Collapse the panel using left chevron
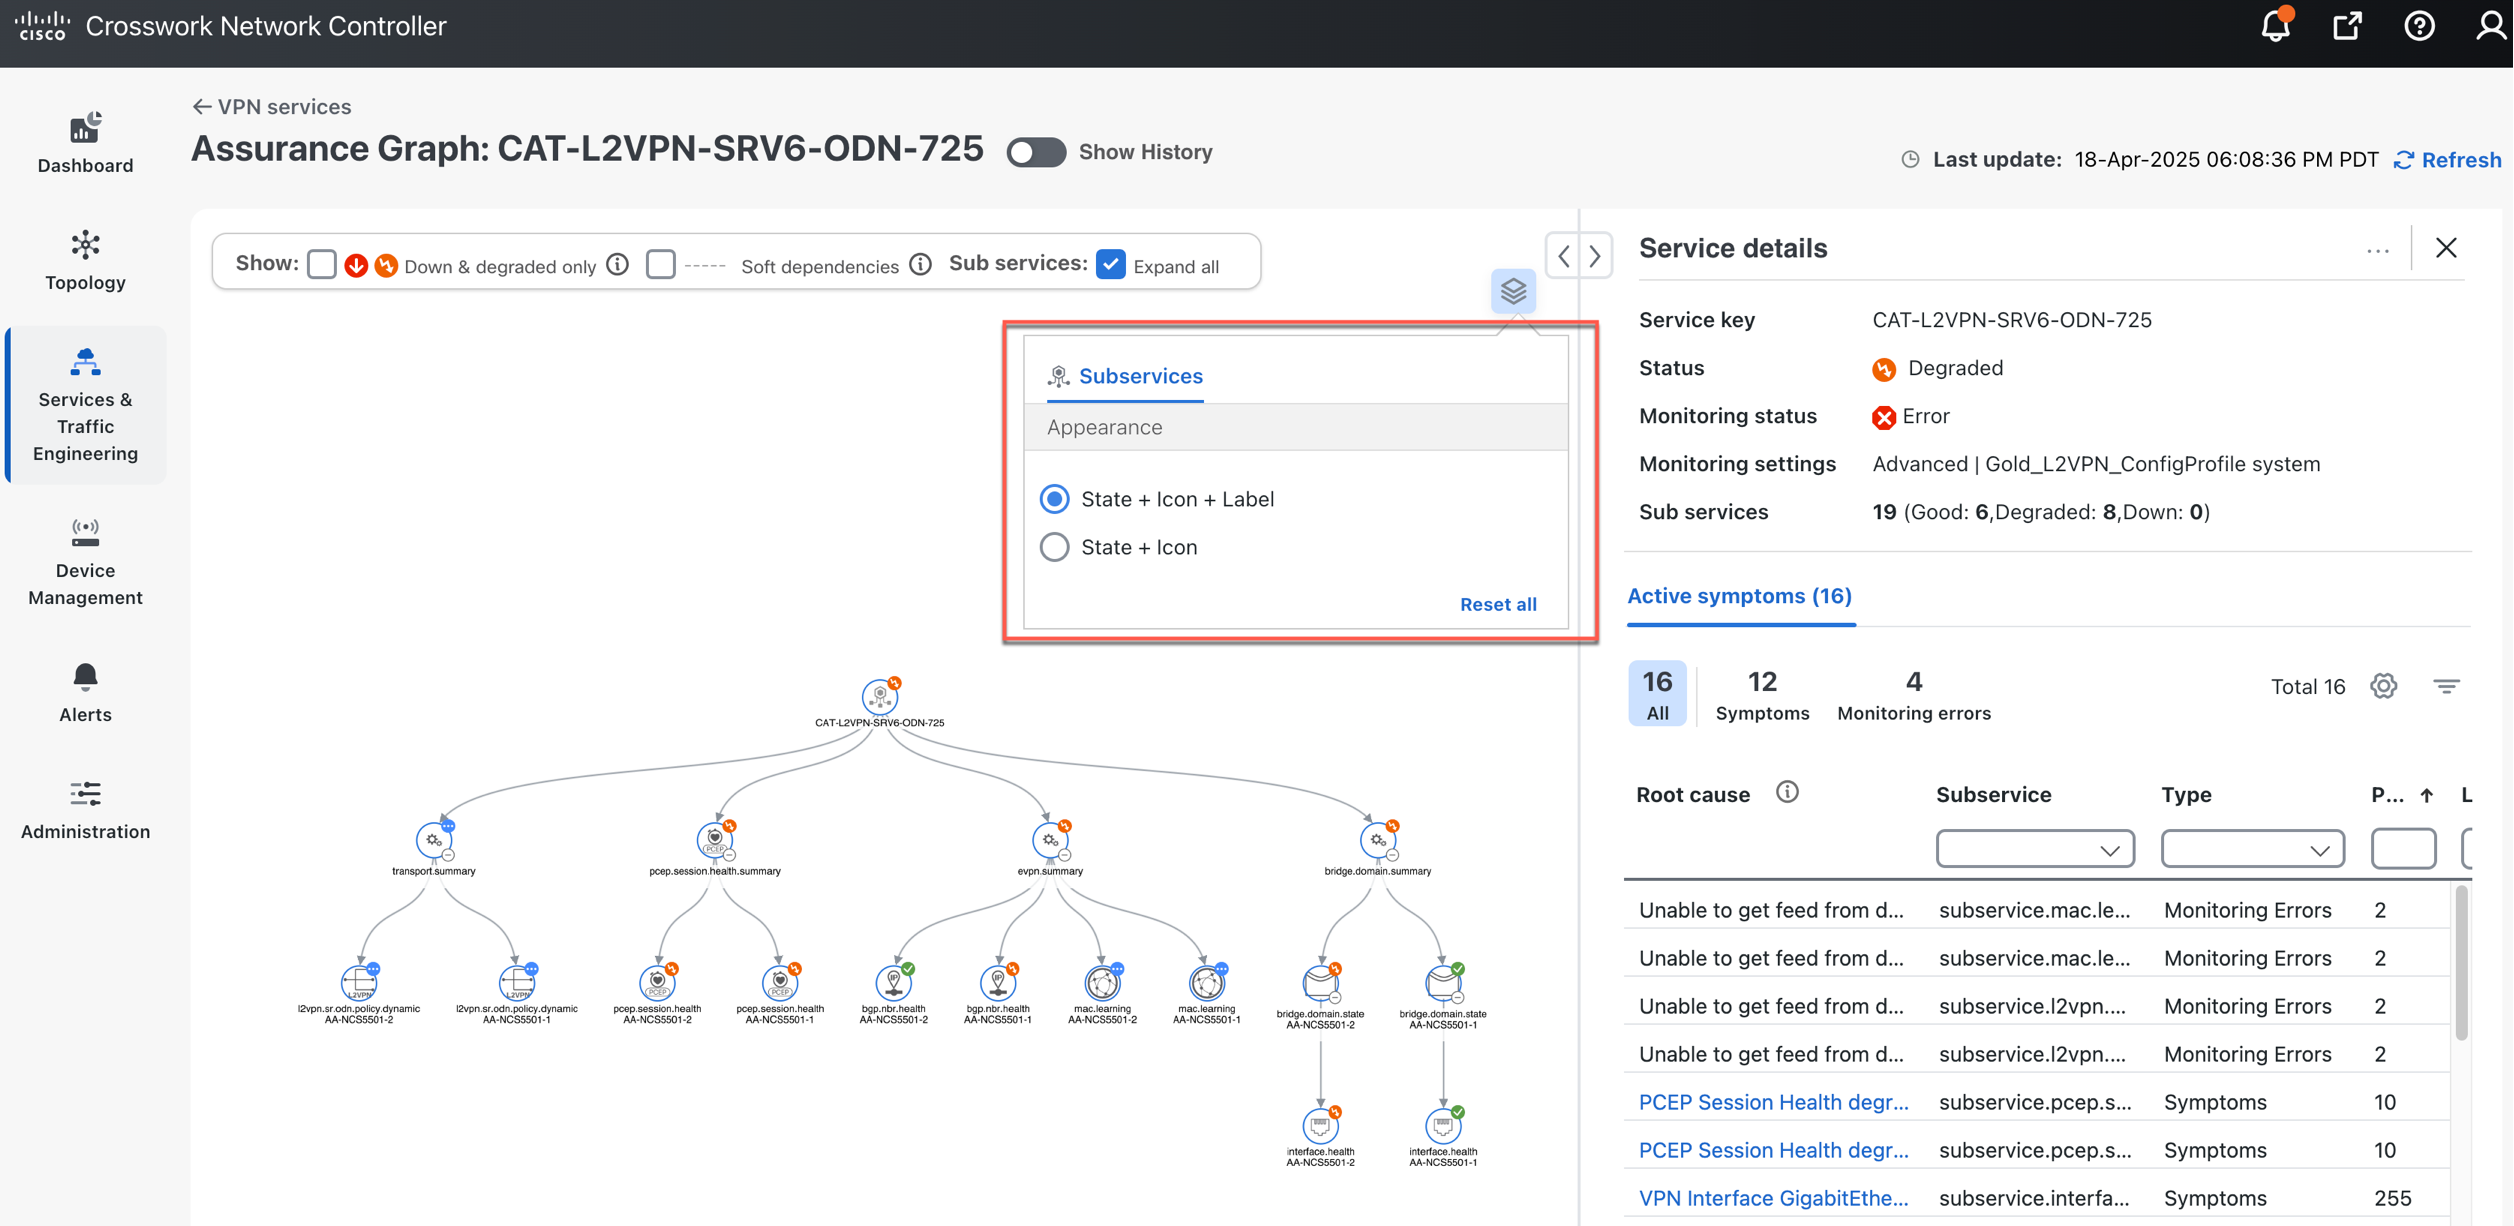Screen dimensions: 2514x1226 click(1564, 256)
